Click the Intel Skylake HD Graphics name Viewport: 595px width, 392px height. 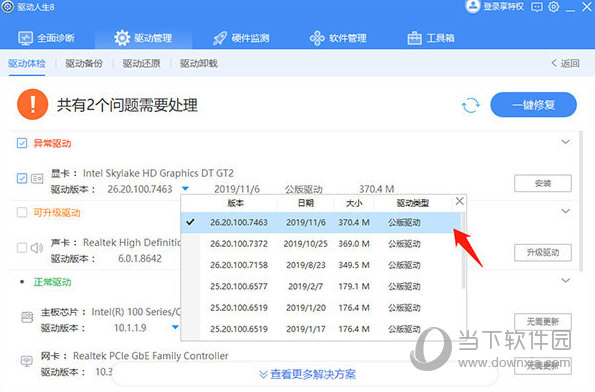click(158, 173)
